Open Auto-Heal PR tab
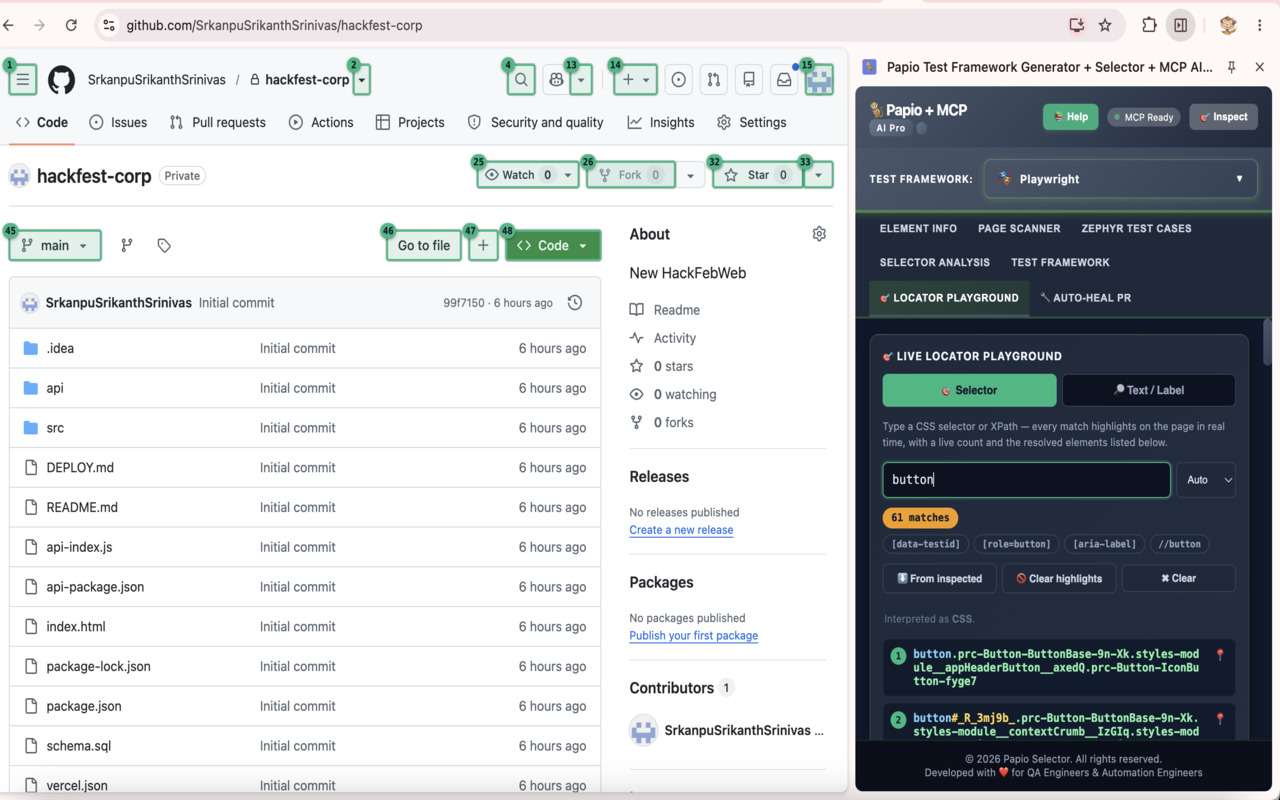Viewport: 1280px width, 800px height. 1085,297
